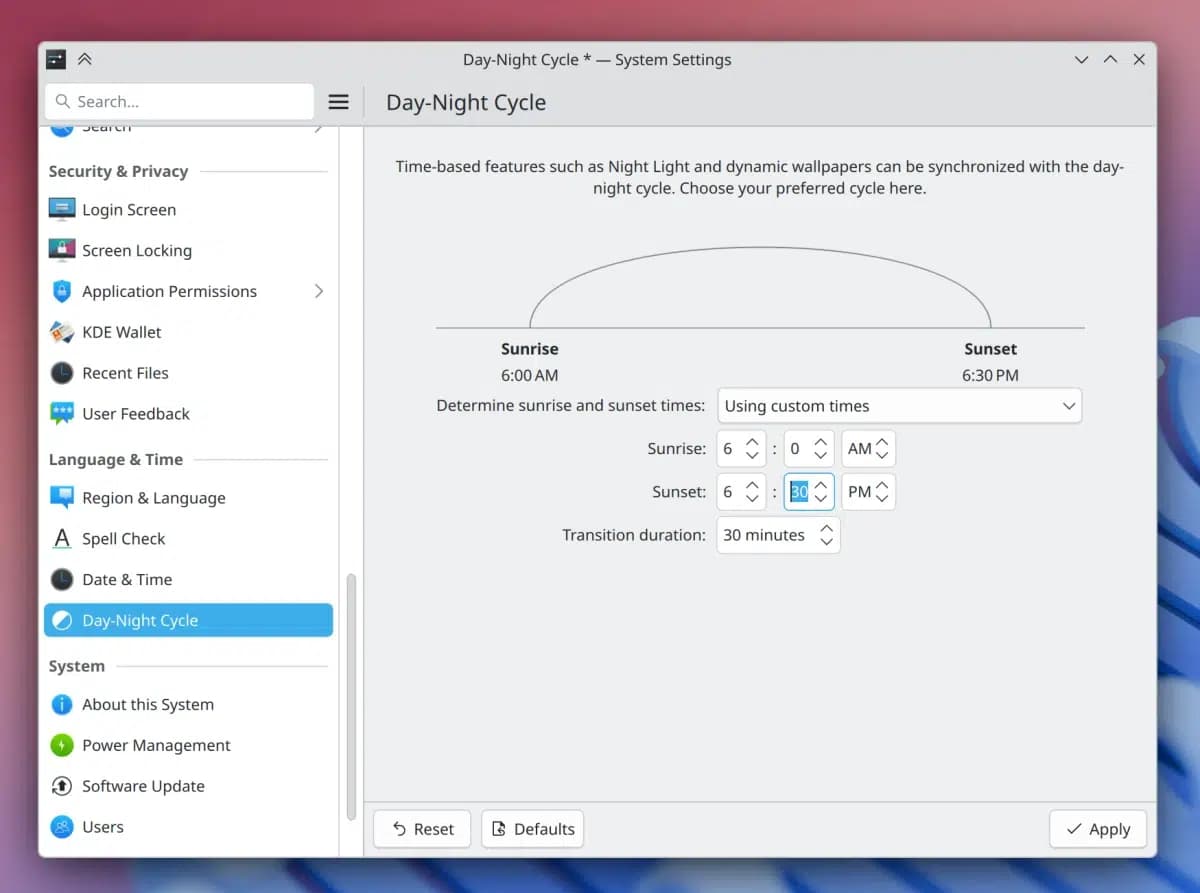
Task: Click the Software Update icon
Action: coord(62,787)
